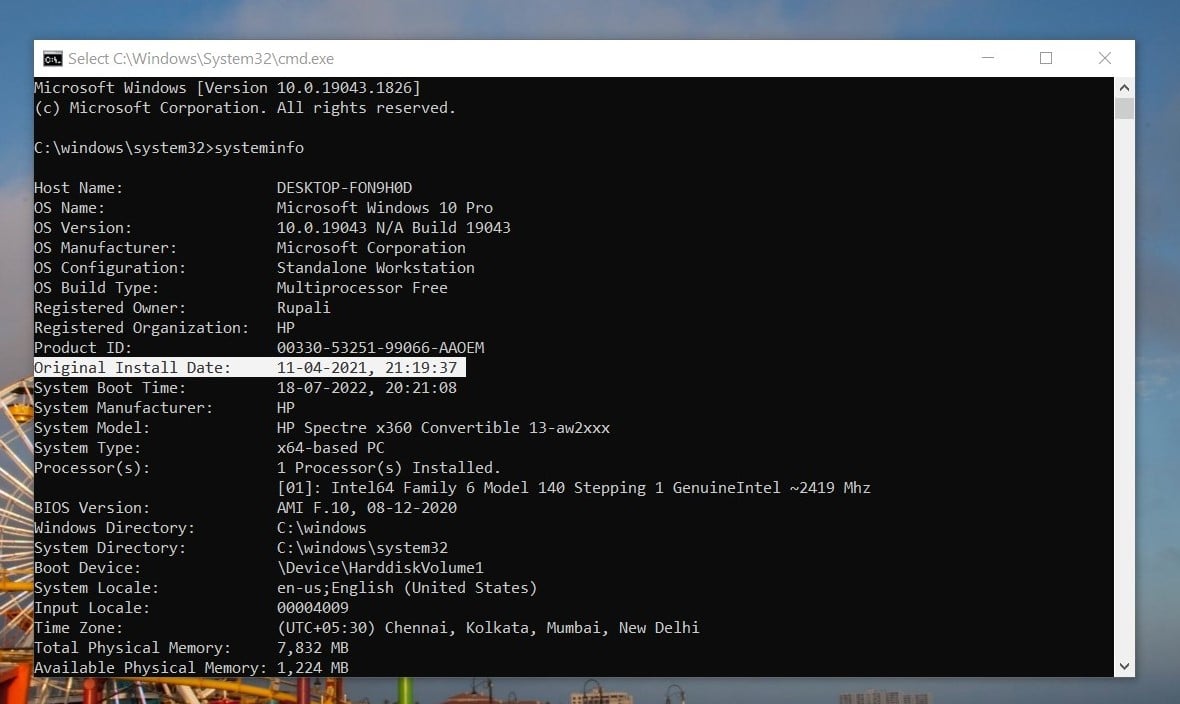This screenshot has height=704, width=1180.
Task: Click the cmd.exe icon in title bar
Action: click(x=53, y=59)
